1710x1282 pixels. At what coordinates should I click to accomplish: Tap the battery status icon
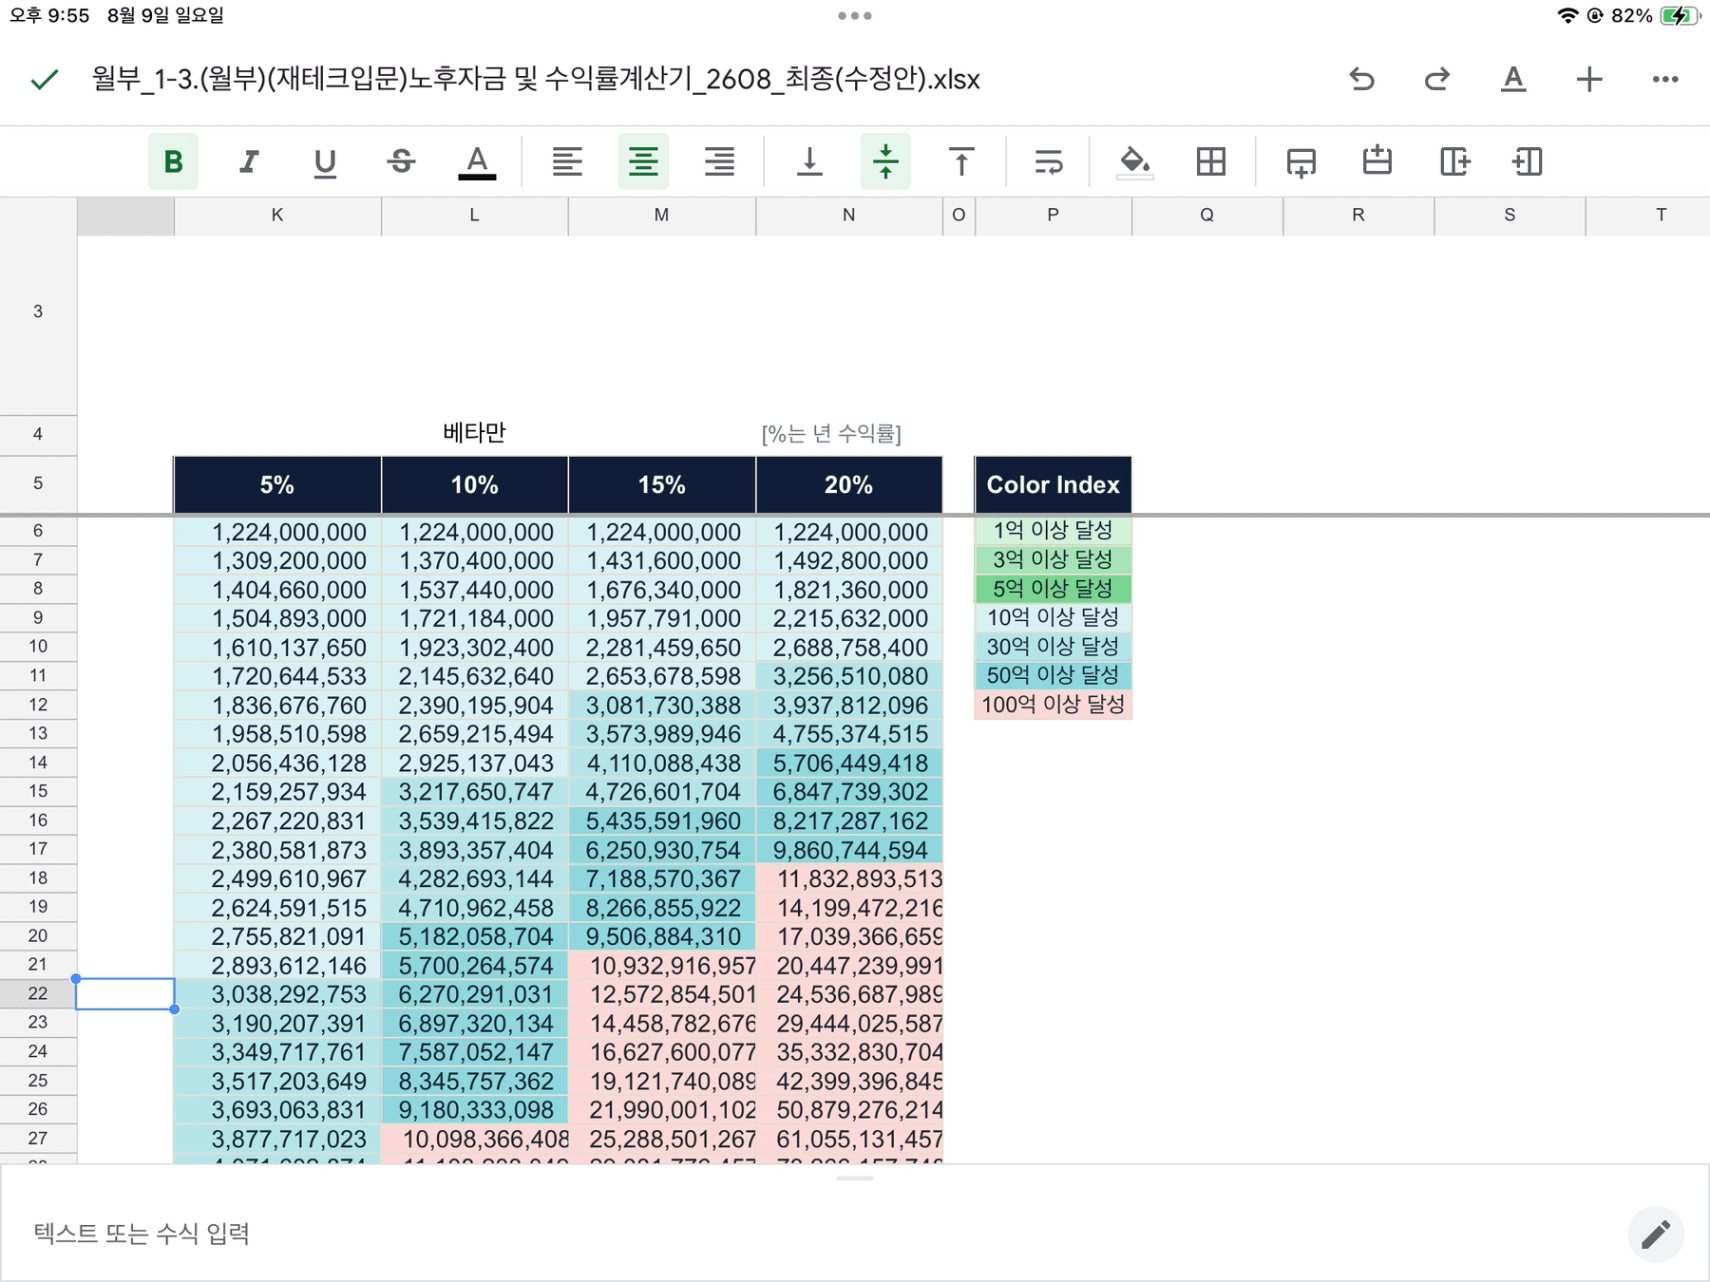[x=1679, y=16]
